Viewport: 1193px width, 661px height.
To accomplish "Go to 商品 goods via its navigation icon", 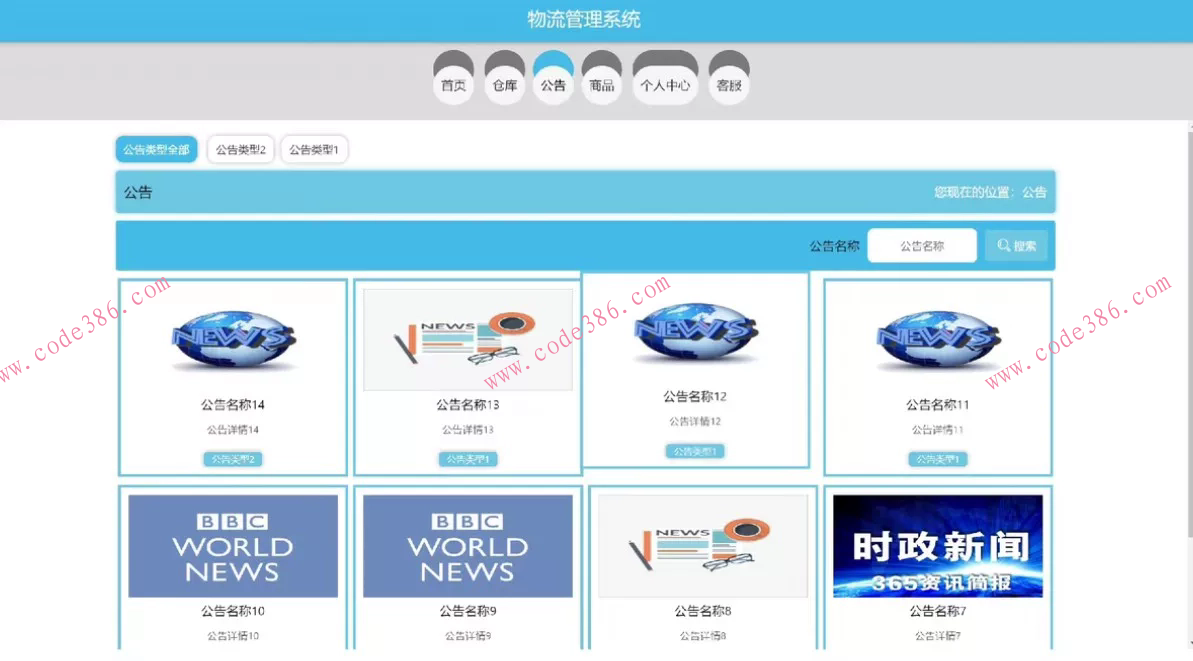I will tap(601, 84).
